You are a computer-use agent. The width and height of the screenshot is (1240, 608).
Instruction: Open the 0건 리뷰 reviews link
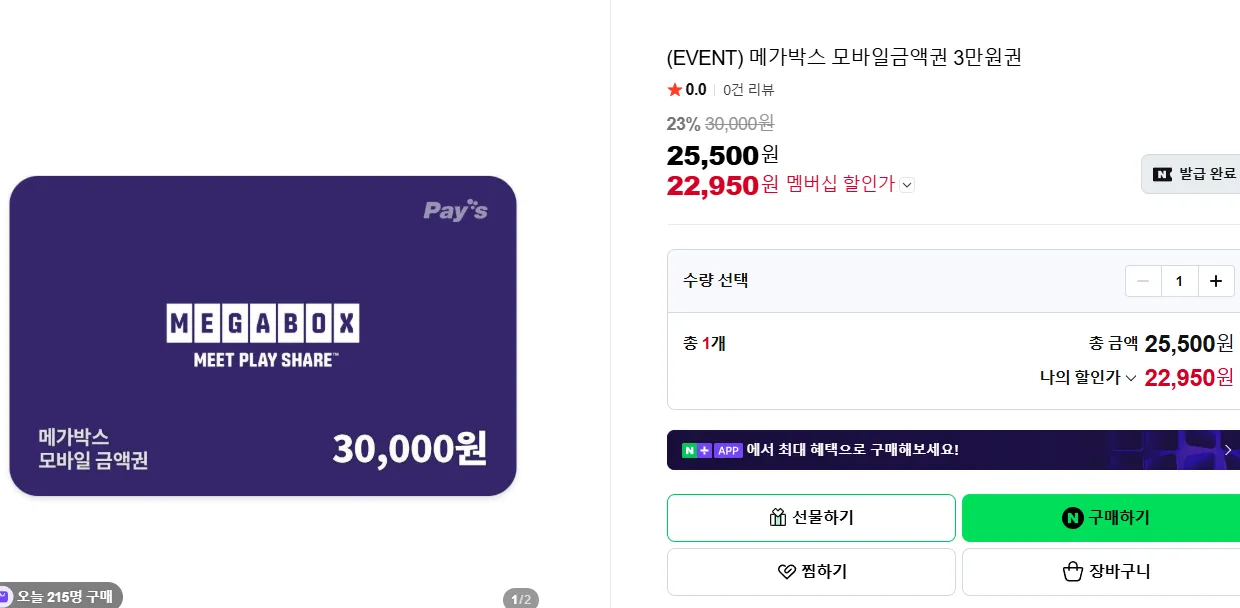[748, 90]
